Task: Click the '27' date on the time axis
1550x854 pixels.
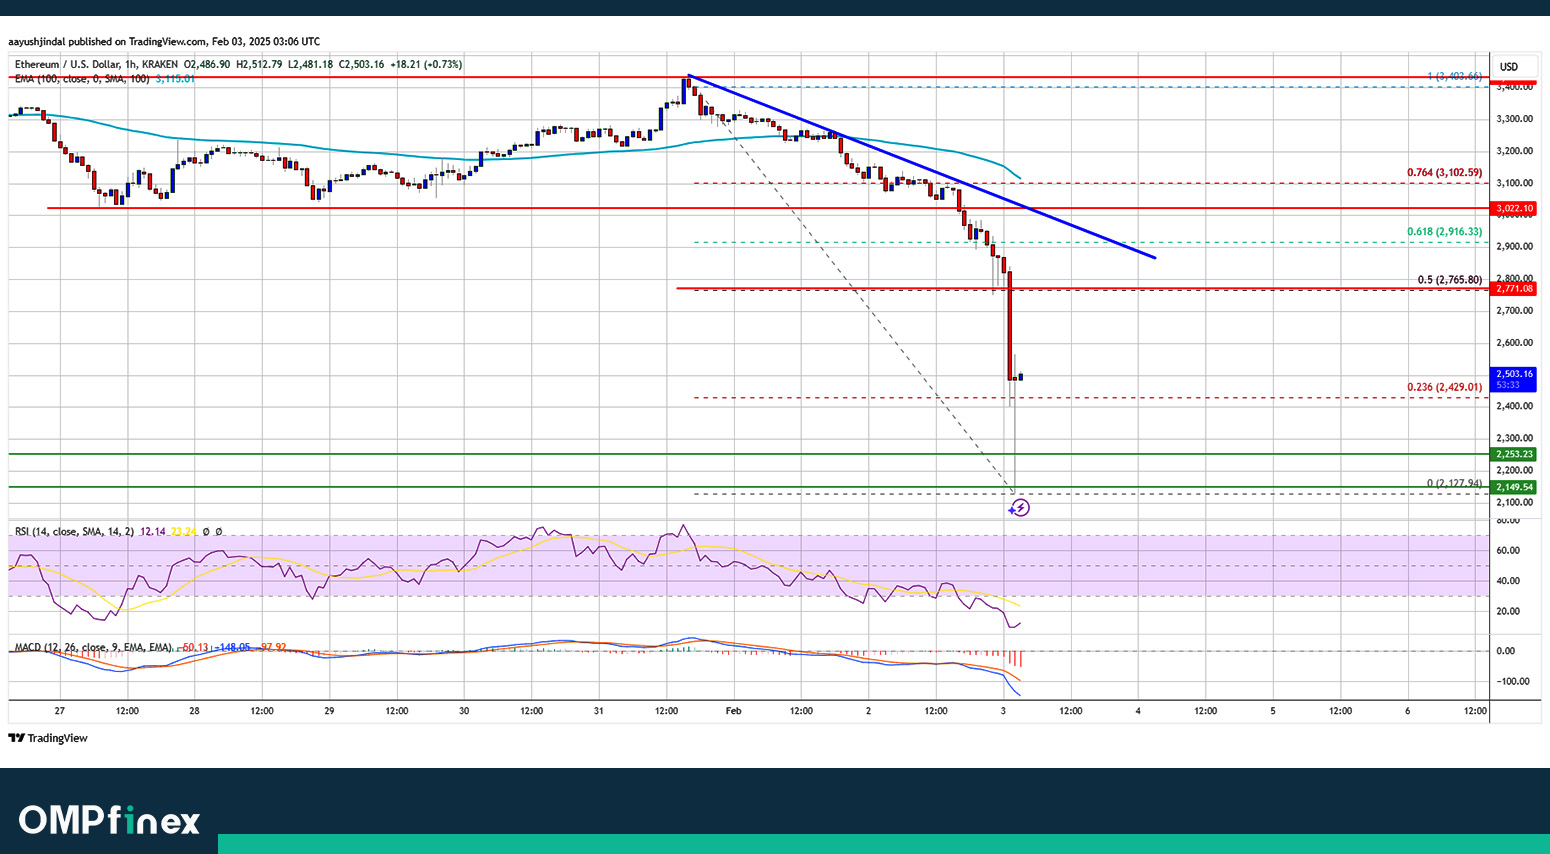Action: point(60,711)
